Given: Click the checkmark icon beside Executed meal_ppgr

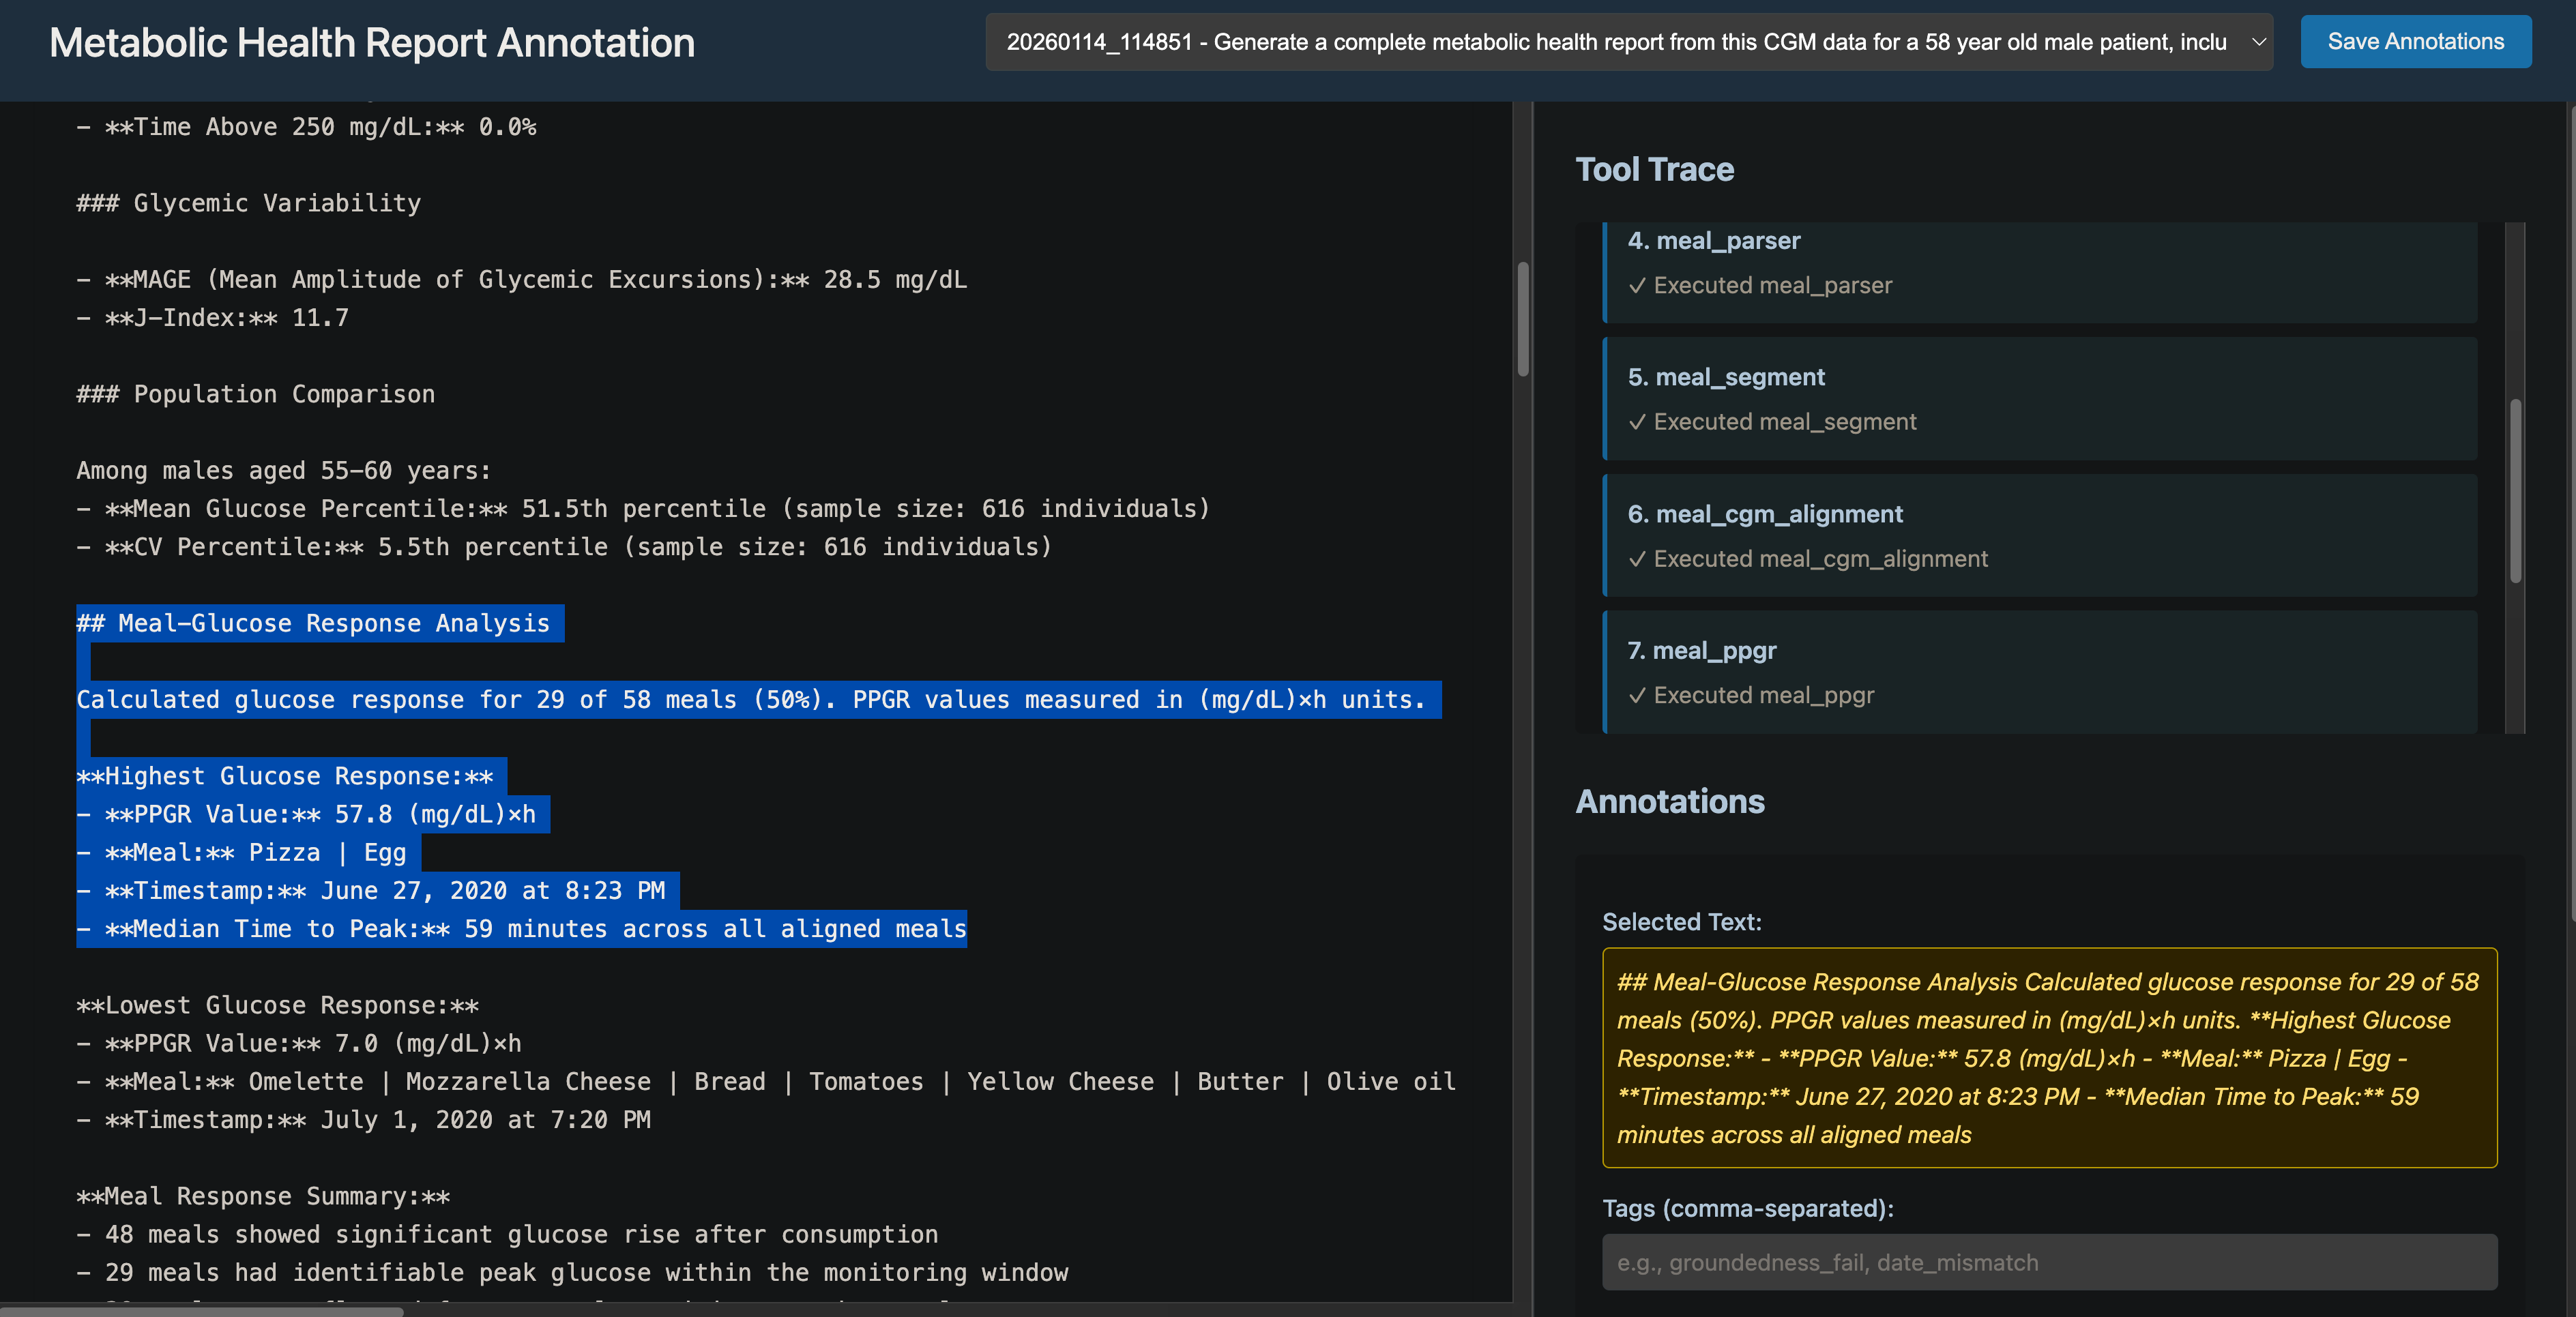Looking at the screenshot, I should [x=1637, y=695].
